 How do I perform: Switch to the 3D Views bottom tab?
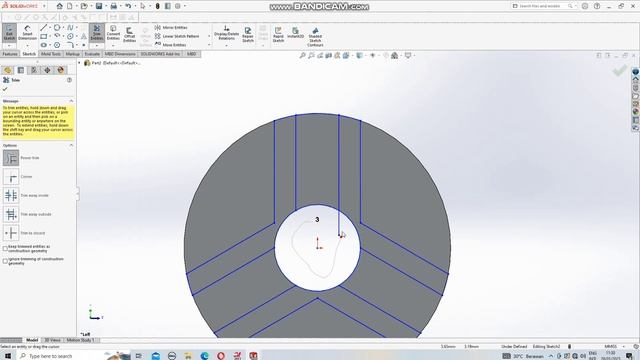(52, 340)
